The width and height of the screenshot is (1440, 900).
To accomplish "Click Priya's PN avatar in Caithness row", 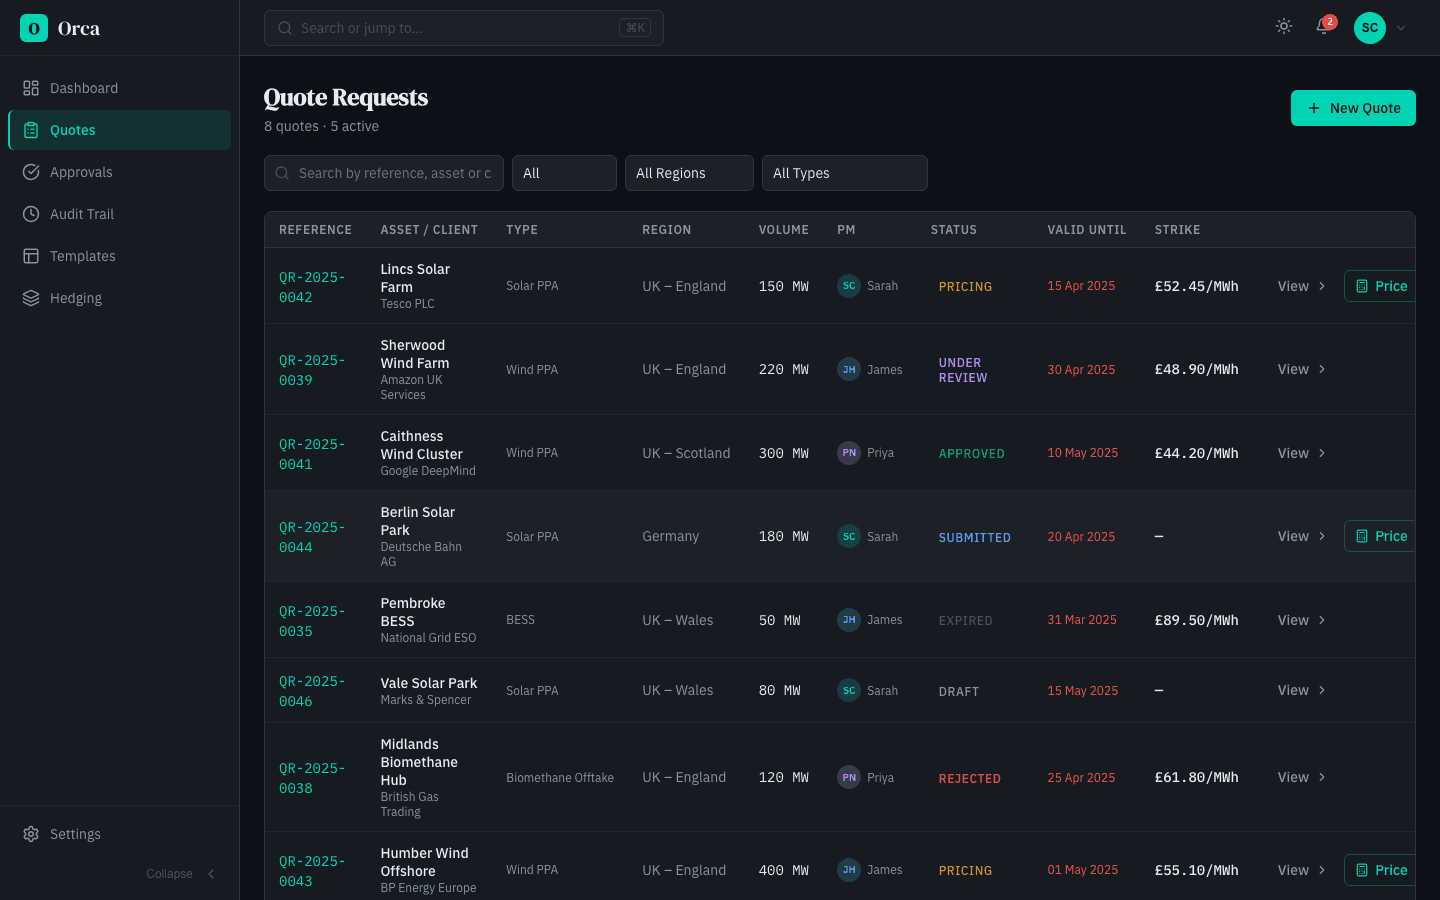I will [x=849, y=453].
